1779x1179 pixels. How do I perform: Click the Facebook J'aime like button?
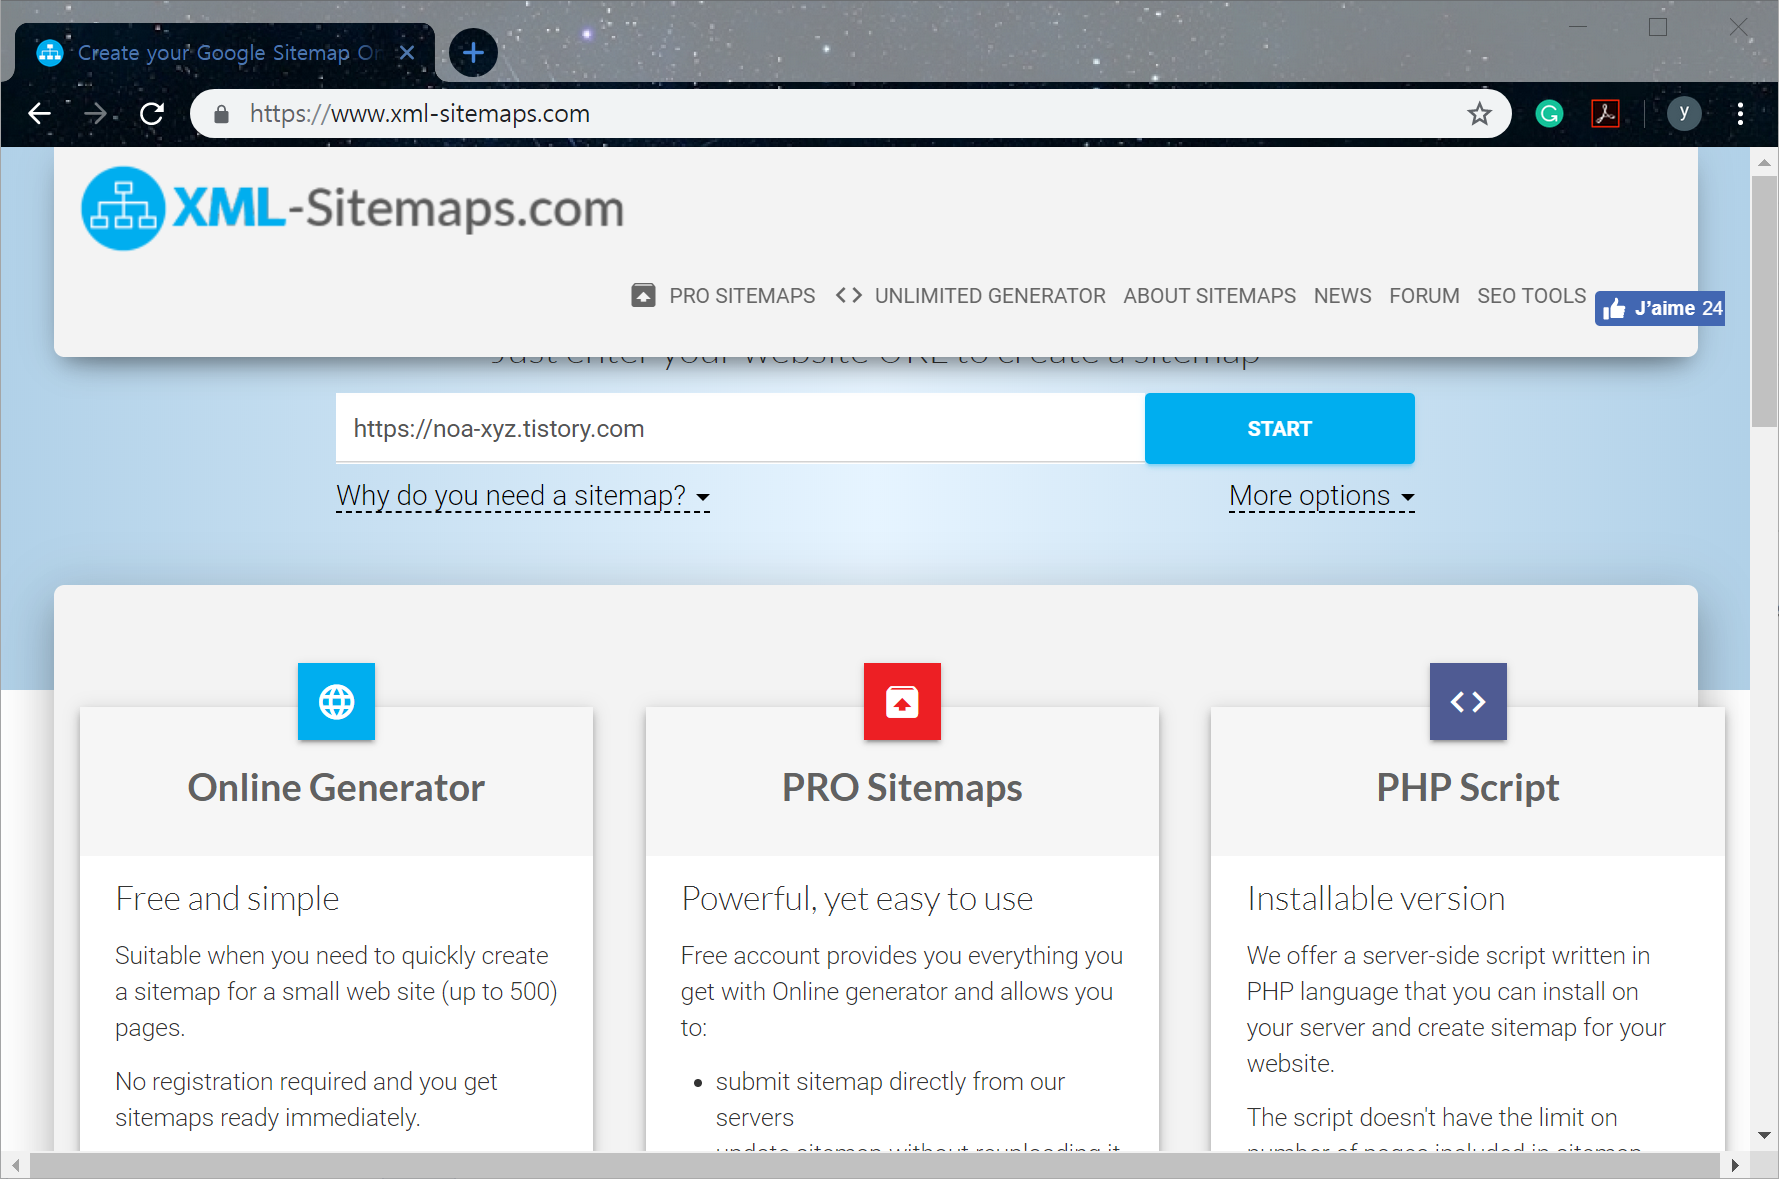(x=1660, y=309)
